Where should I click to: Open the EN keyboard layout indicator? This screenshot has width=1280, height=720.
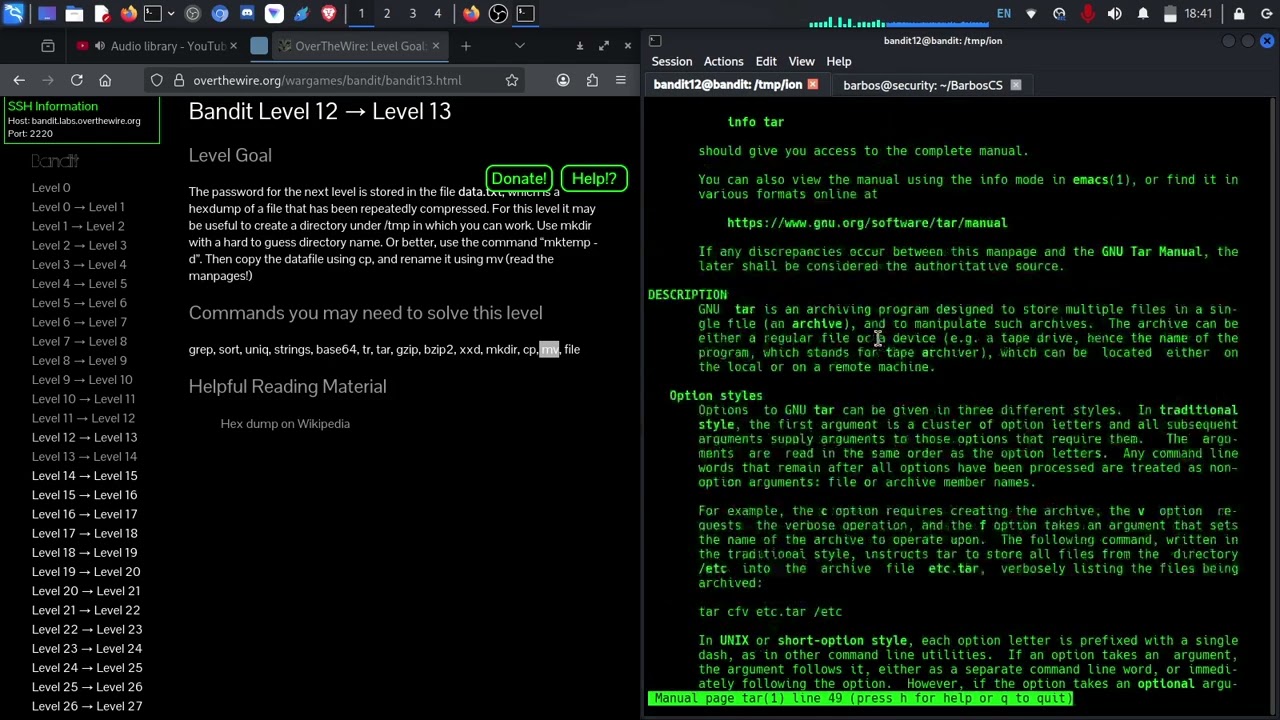1004,14
